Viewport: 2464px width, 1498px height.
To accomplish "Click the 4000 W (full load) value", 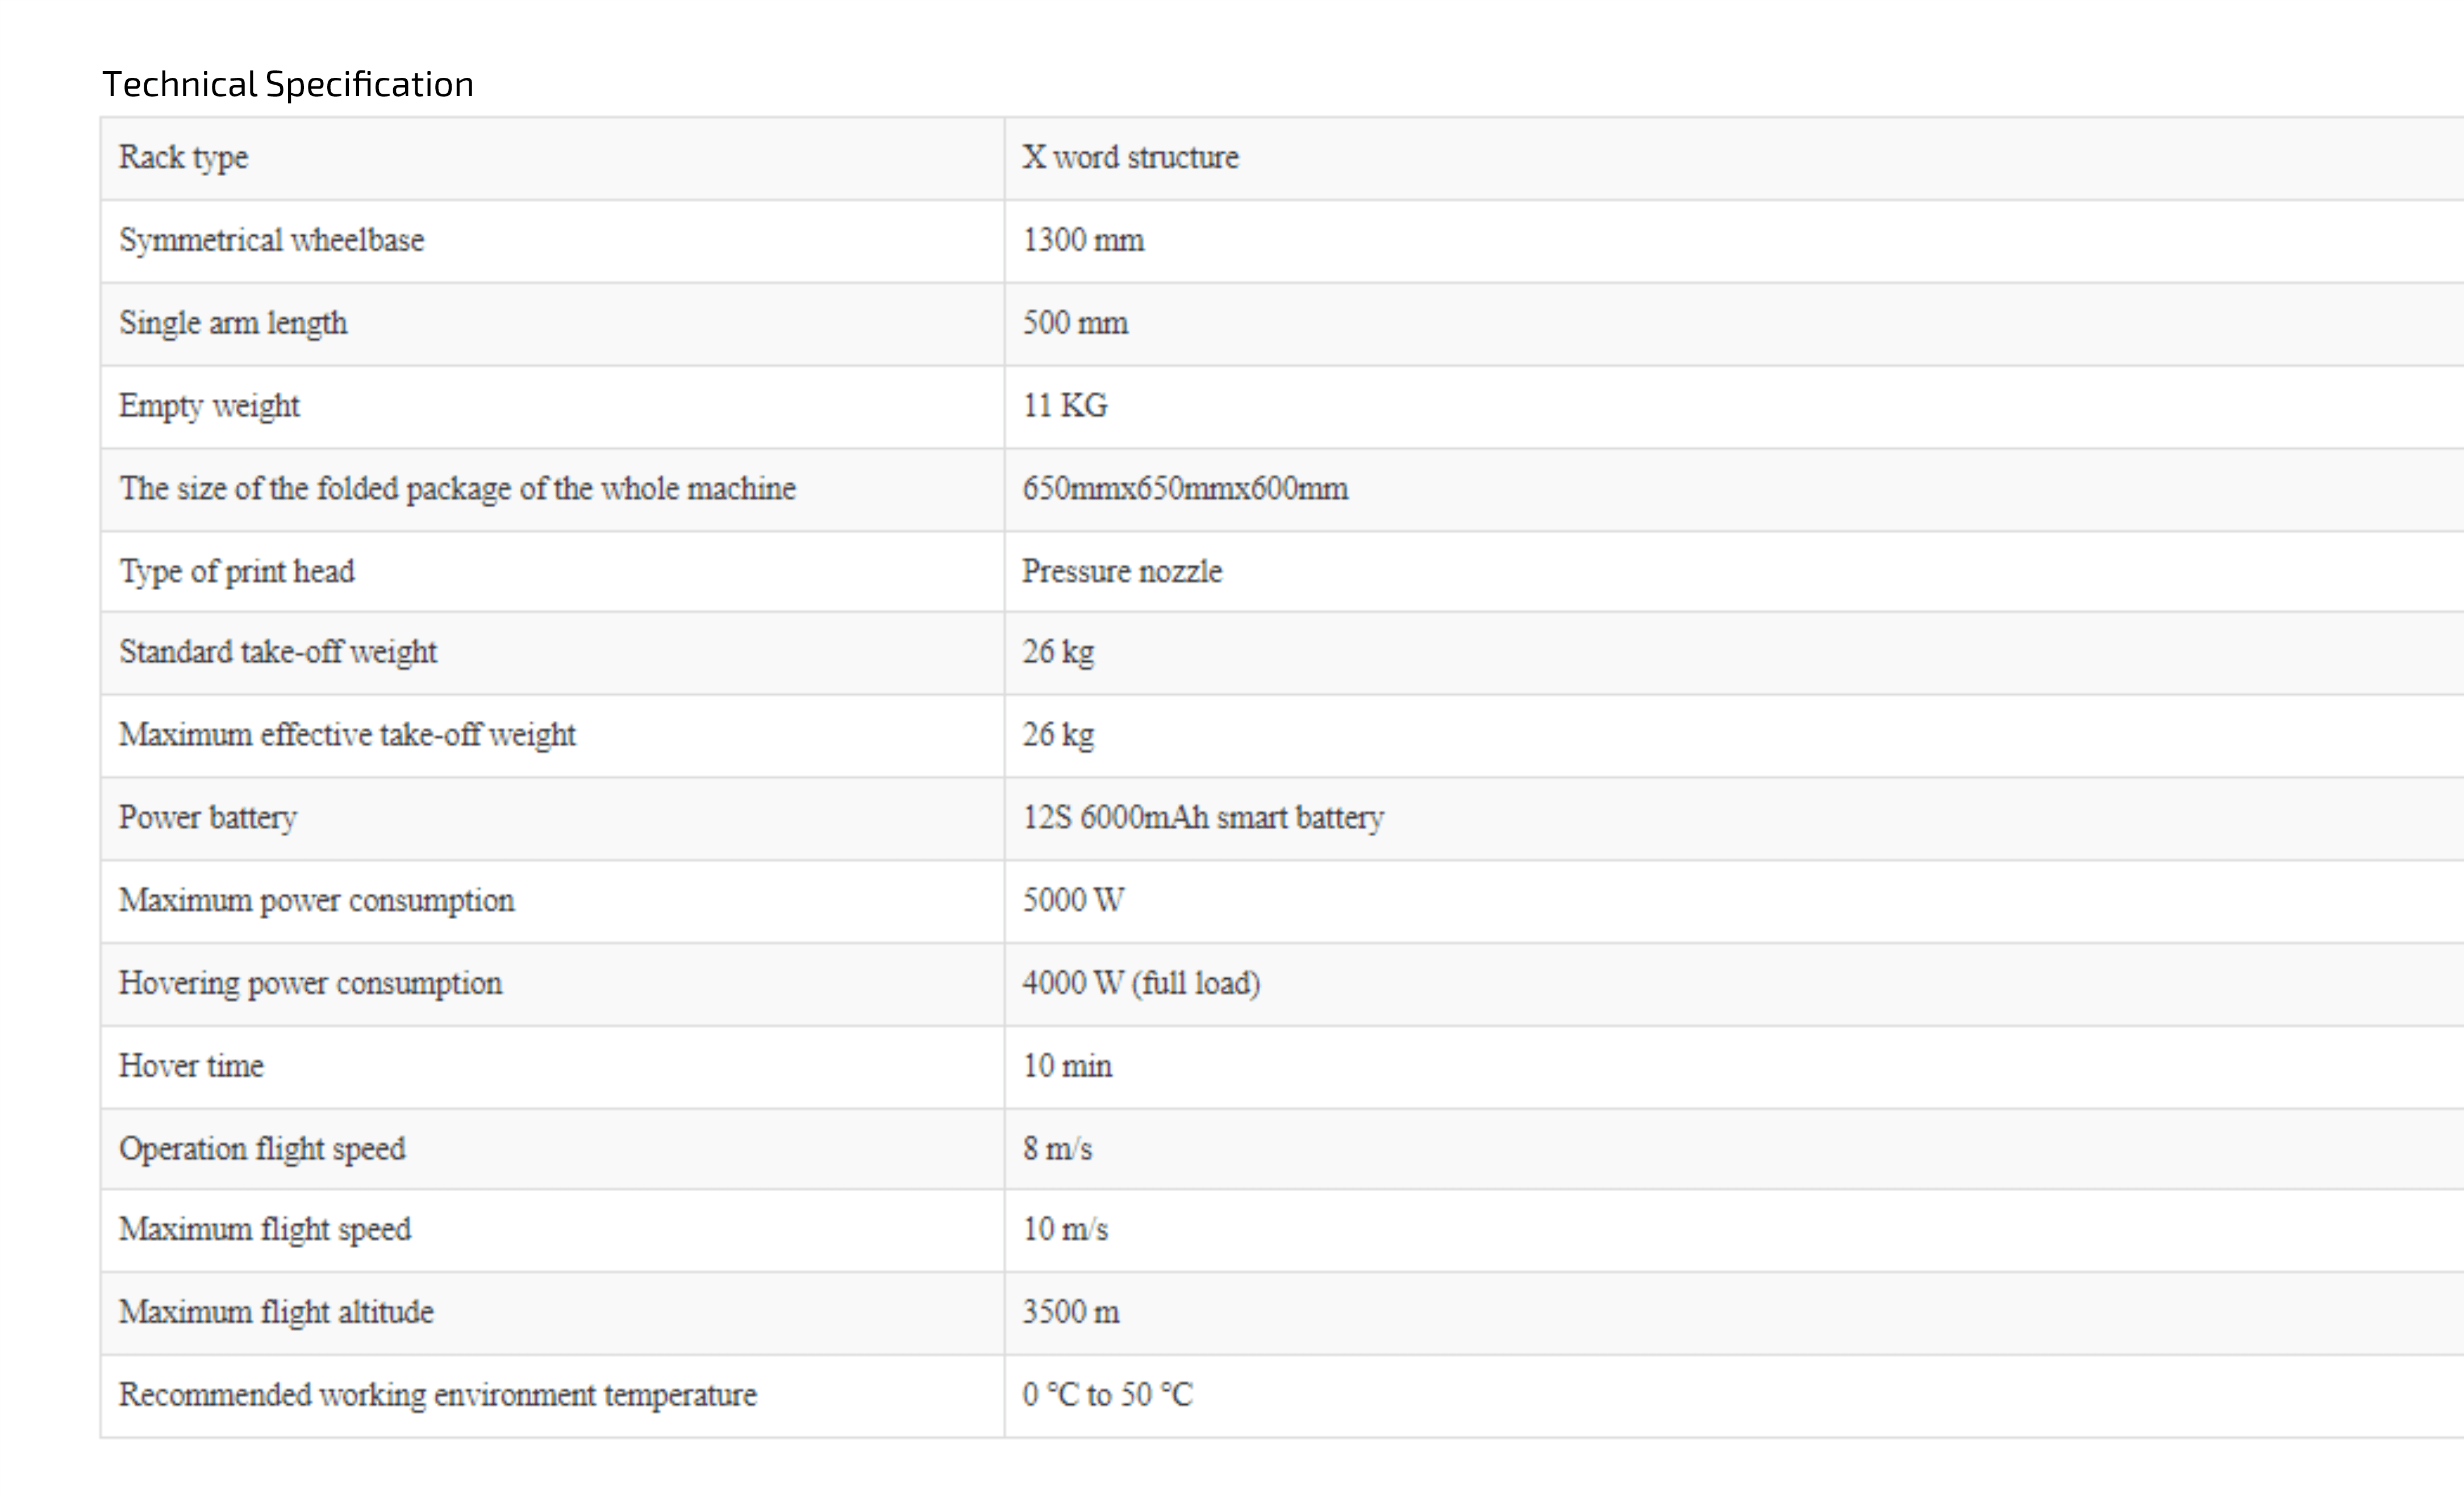I will 1141,983.
